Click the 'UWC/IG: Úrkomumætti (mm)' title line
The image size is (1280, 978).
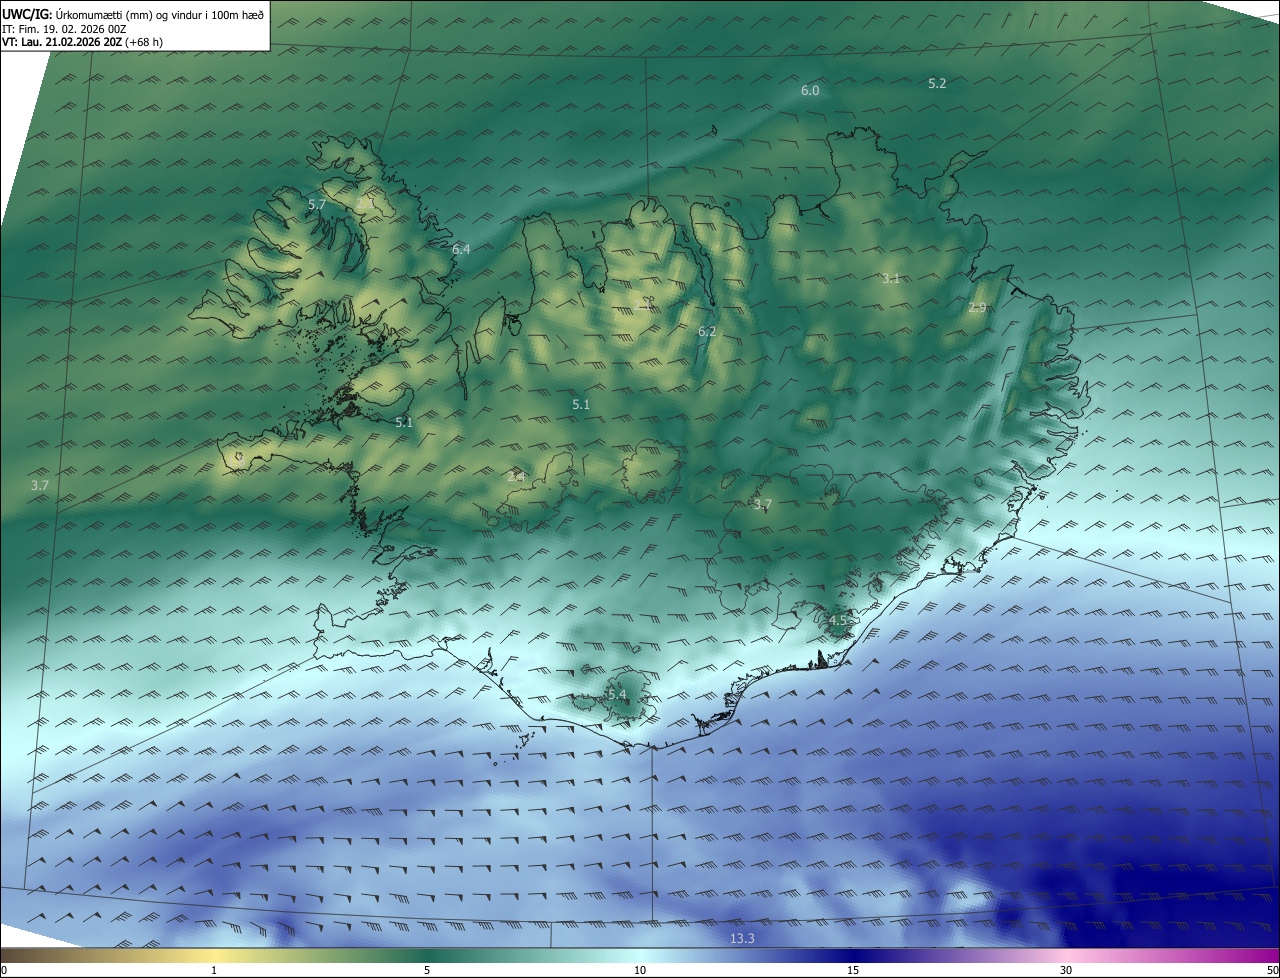(133, 15)
